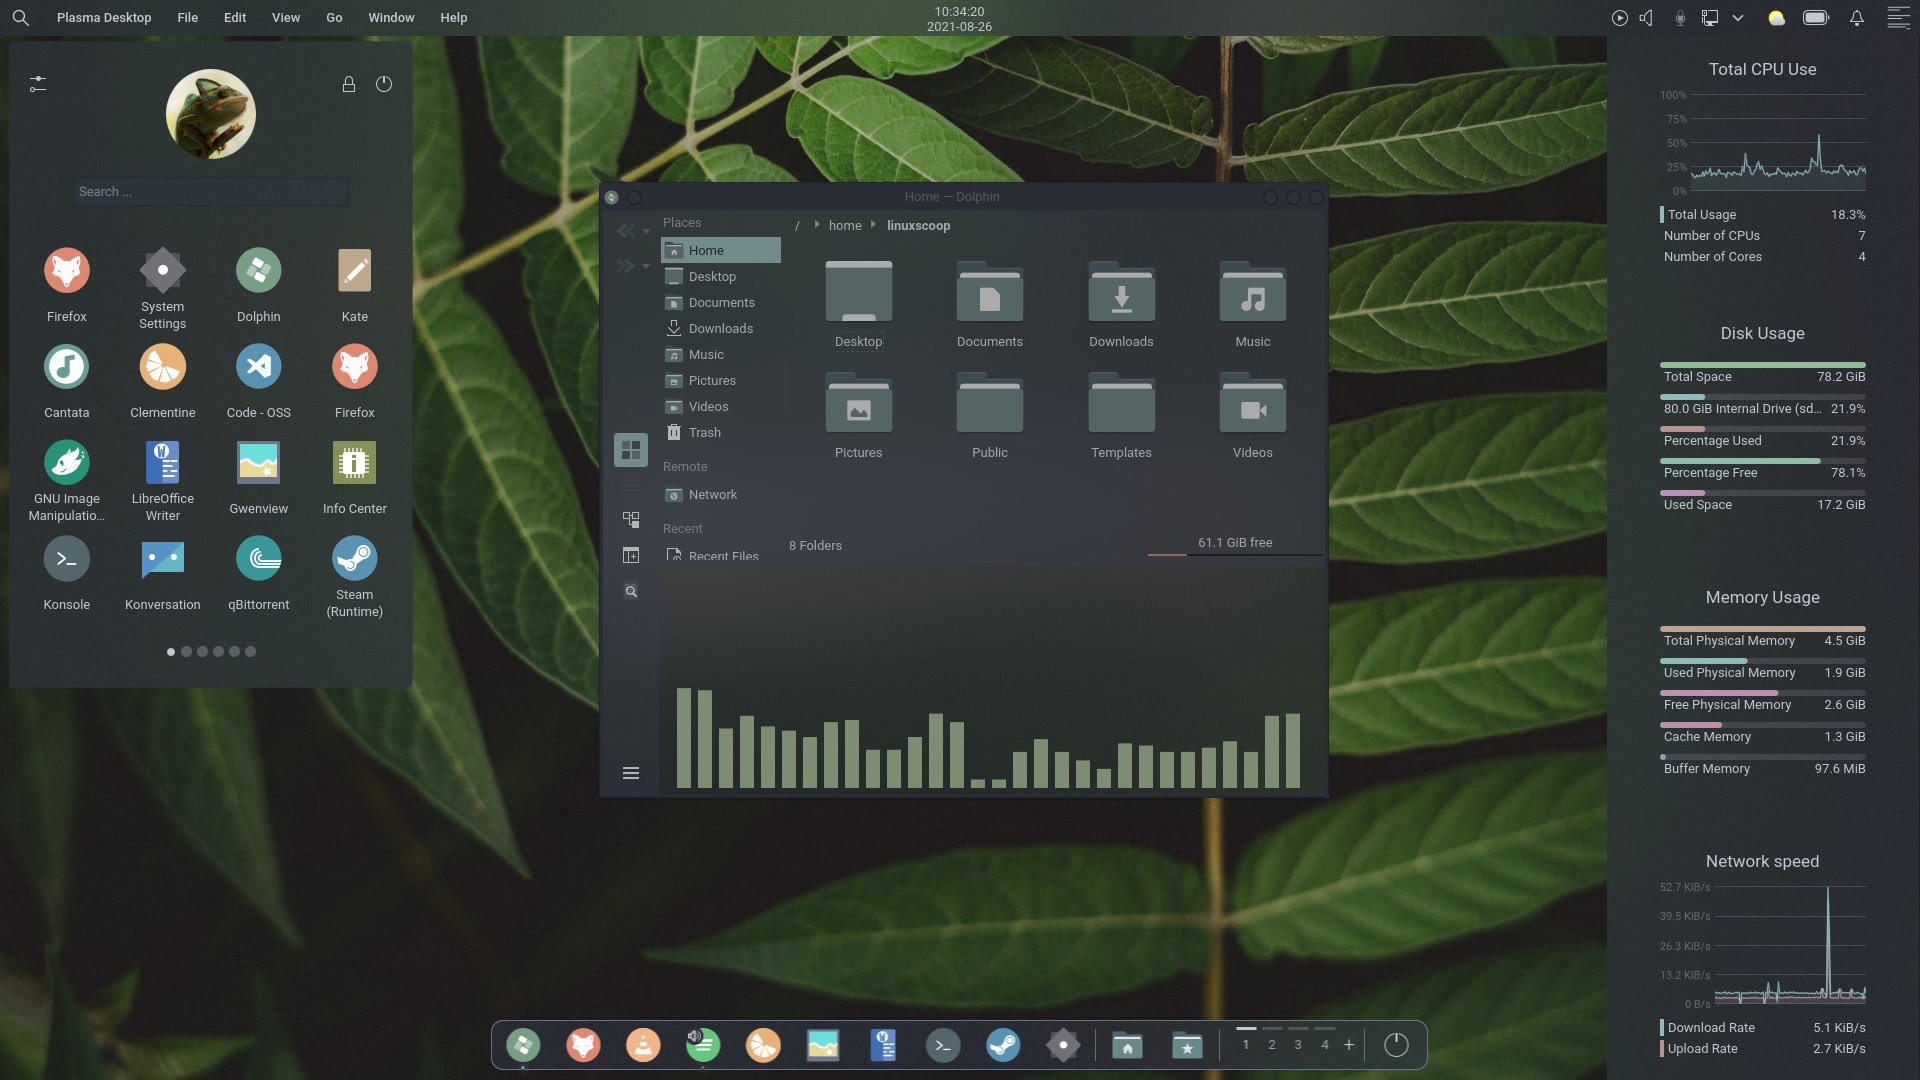Expand hidden system tray icons chevron
This screenshot has height=1080, width=1920.
[1738, 18]
